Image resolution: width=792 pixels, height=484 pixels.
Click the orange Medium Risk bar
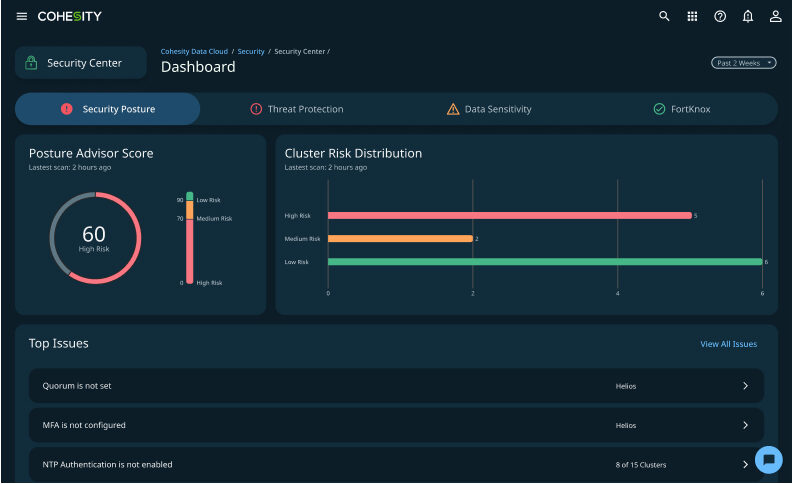(400, 238)
